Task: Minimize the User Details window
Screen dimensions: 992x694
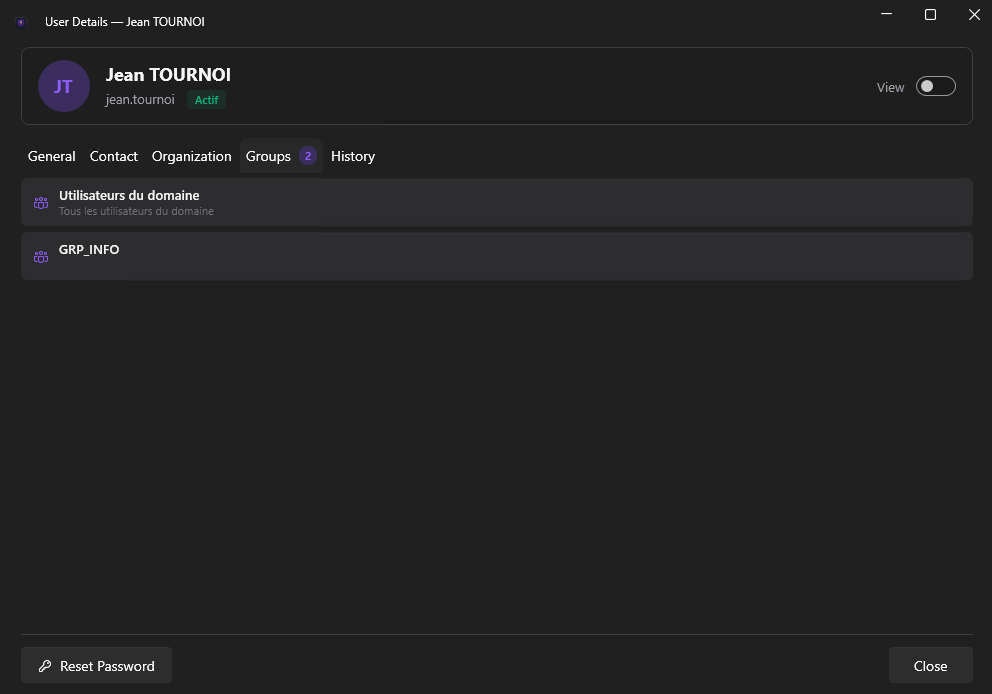Action: pos(886,14)
